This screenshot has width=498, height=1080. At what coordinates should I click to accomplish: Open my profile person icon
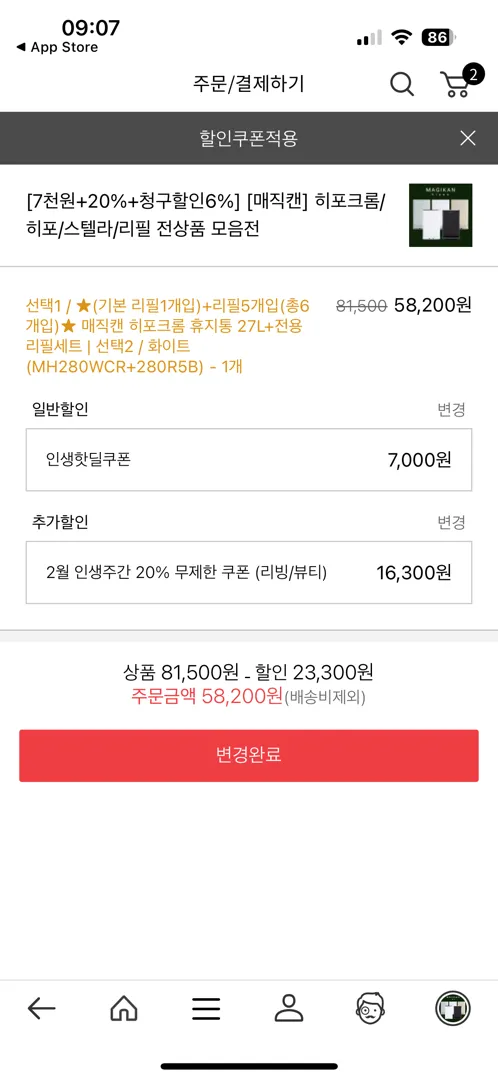pyautogui.click(x=289, y=1008)
